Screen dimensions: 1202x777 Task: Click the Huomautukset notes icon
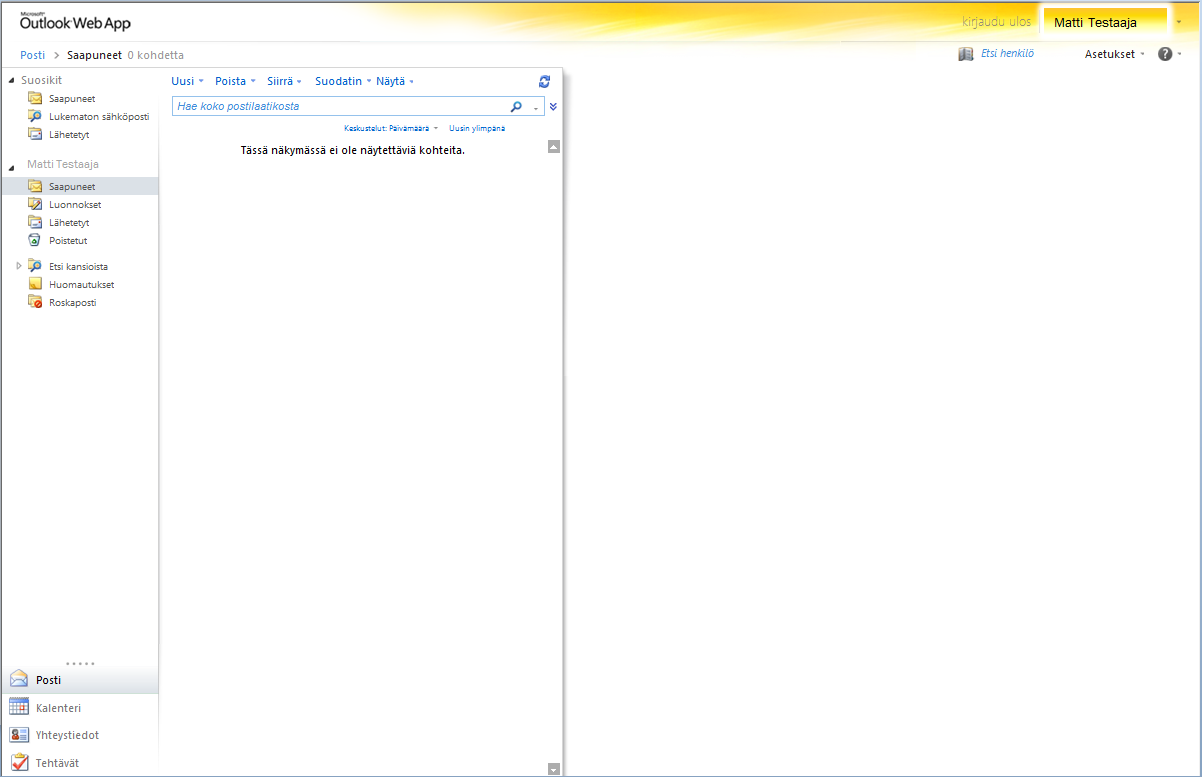(x=35, y=284)
